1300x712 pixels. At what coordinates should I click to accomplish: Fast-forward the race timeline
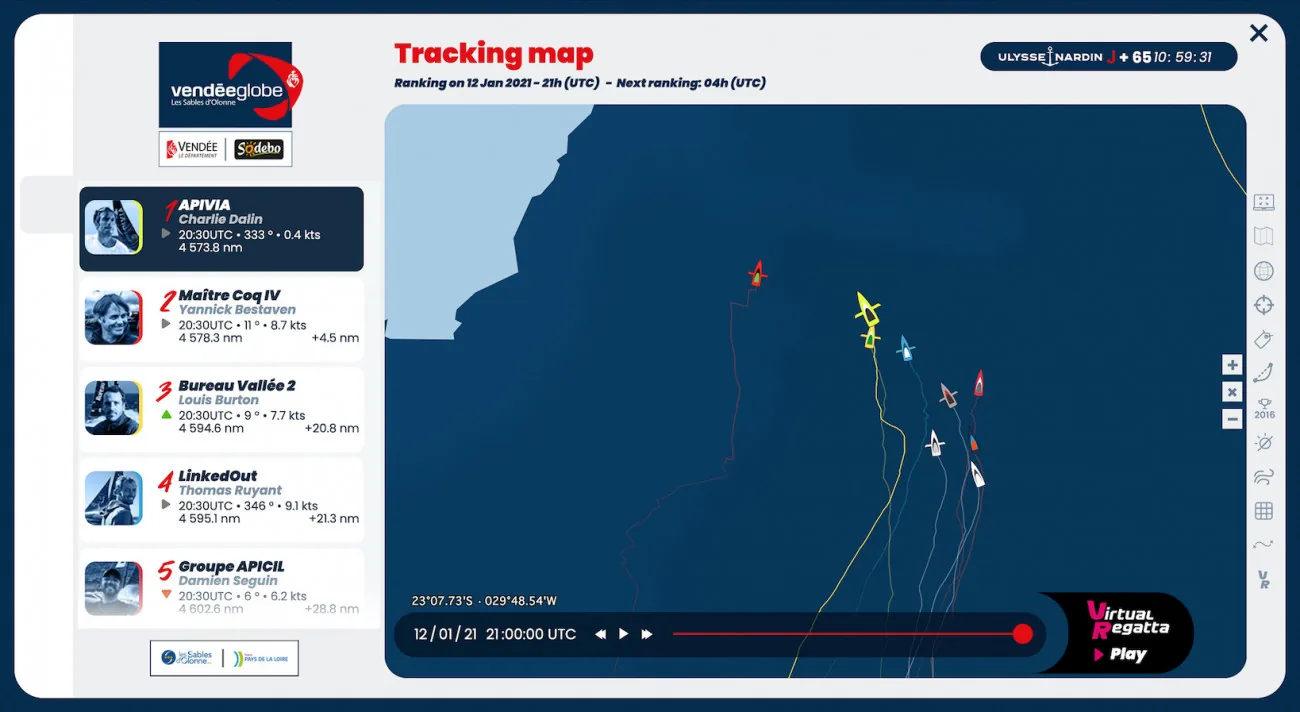647,634
